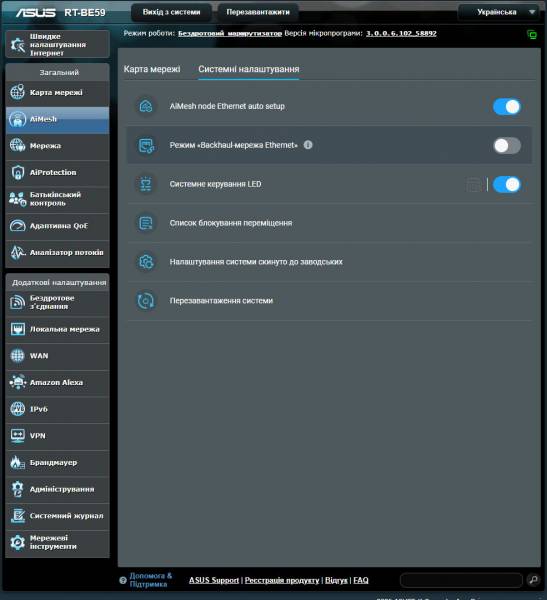Open Адаптивна QoE menu item
The image size is (547, 600).
tap(57, 226)
